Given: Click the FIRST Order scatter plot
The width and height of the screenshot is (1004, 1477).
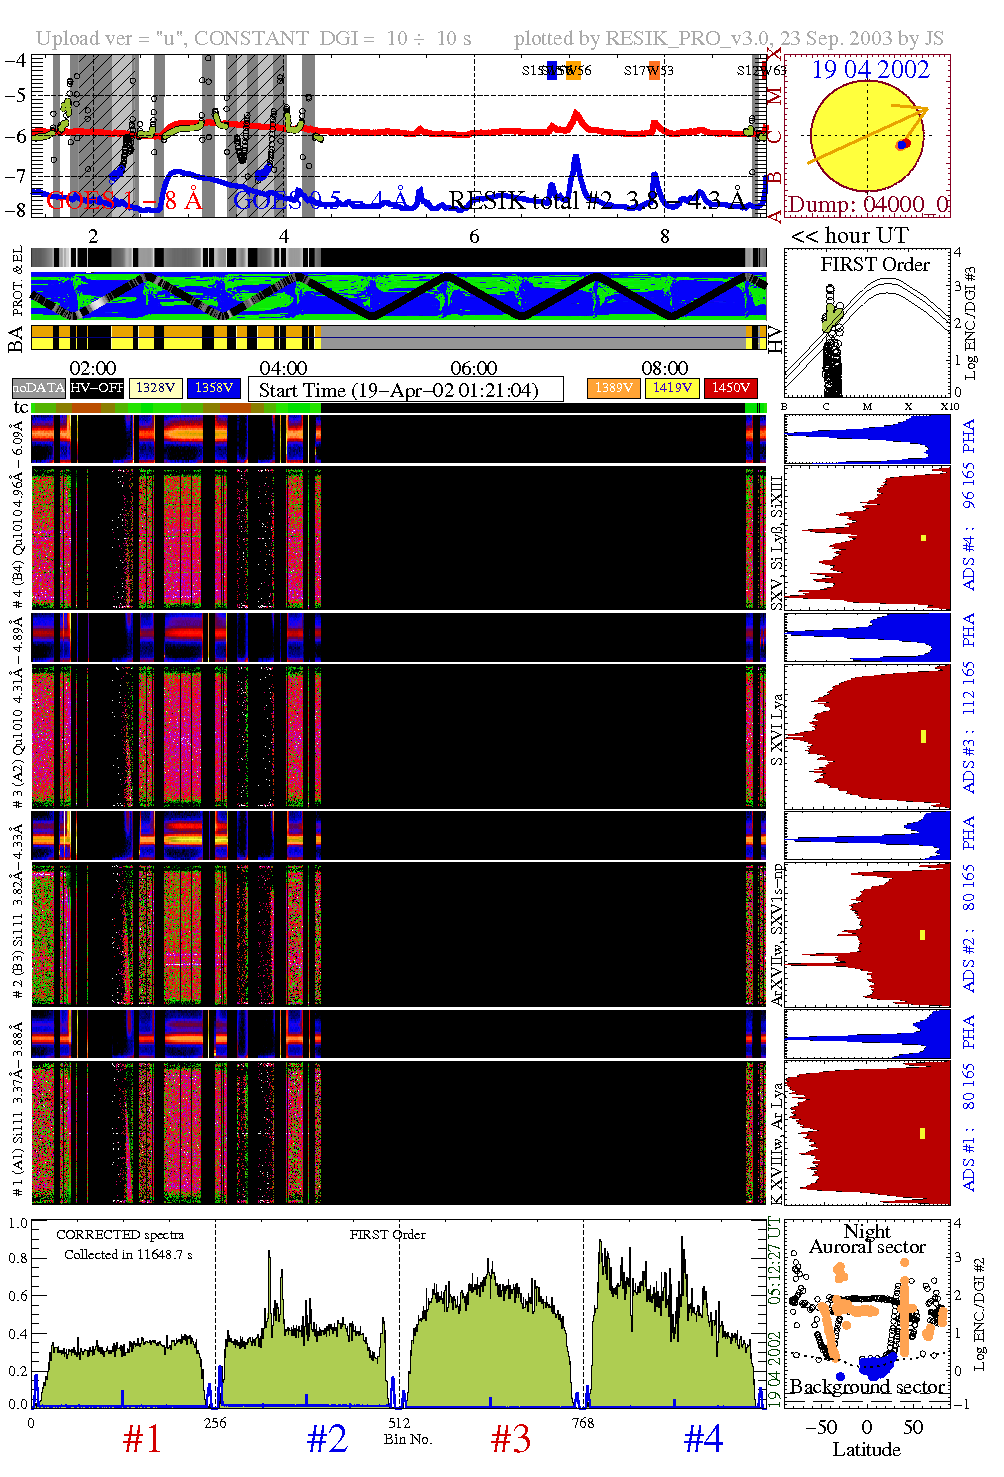Looking at the screenshot, I should [866, 324].
